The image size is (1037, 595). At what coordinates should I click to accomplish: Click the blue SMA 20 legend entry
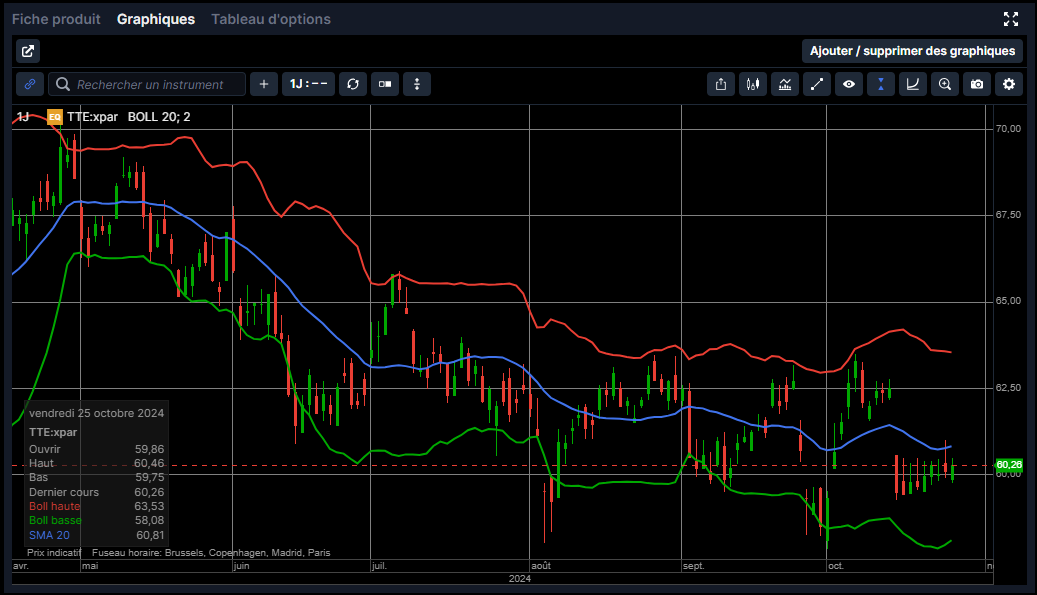(49, 536)
